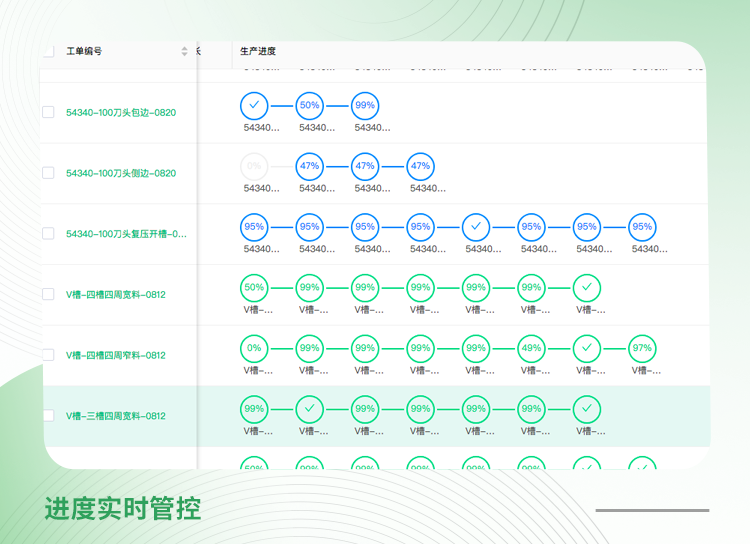Click the first 95% step in 刀头复压开槽 row

click(254, 227)
